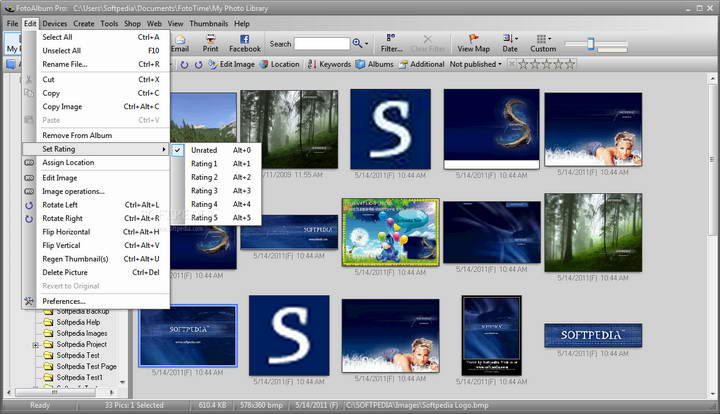Image resolution: width=720 pixels, height=414 pixels.
Task: Click the Edit Image toolbar icon
Action: click(213, 64)
